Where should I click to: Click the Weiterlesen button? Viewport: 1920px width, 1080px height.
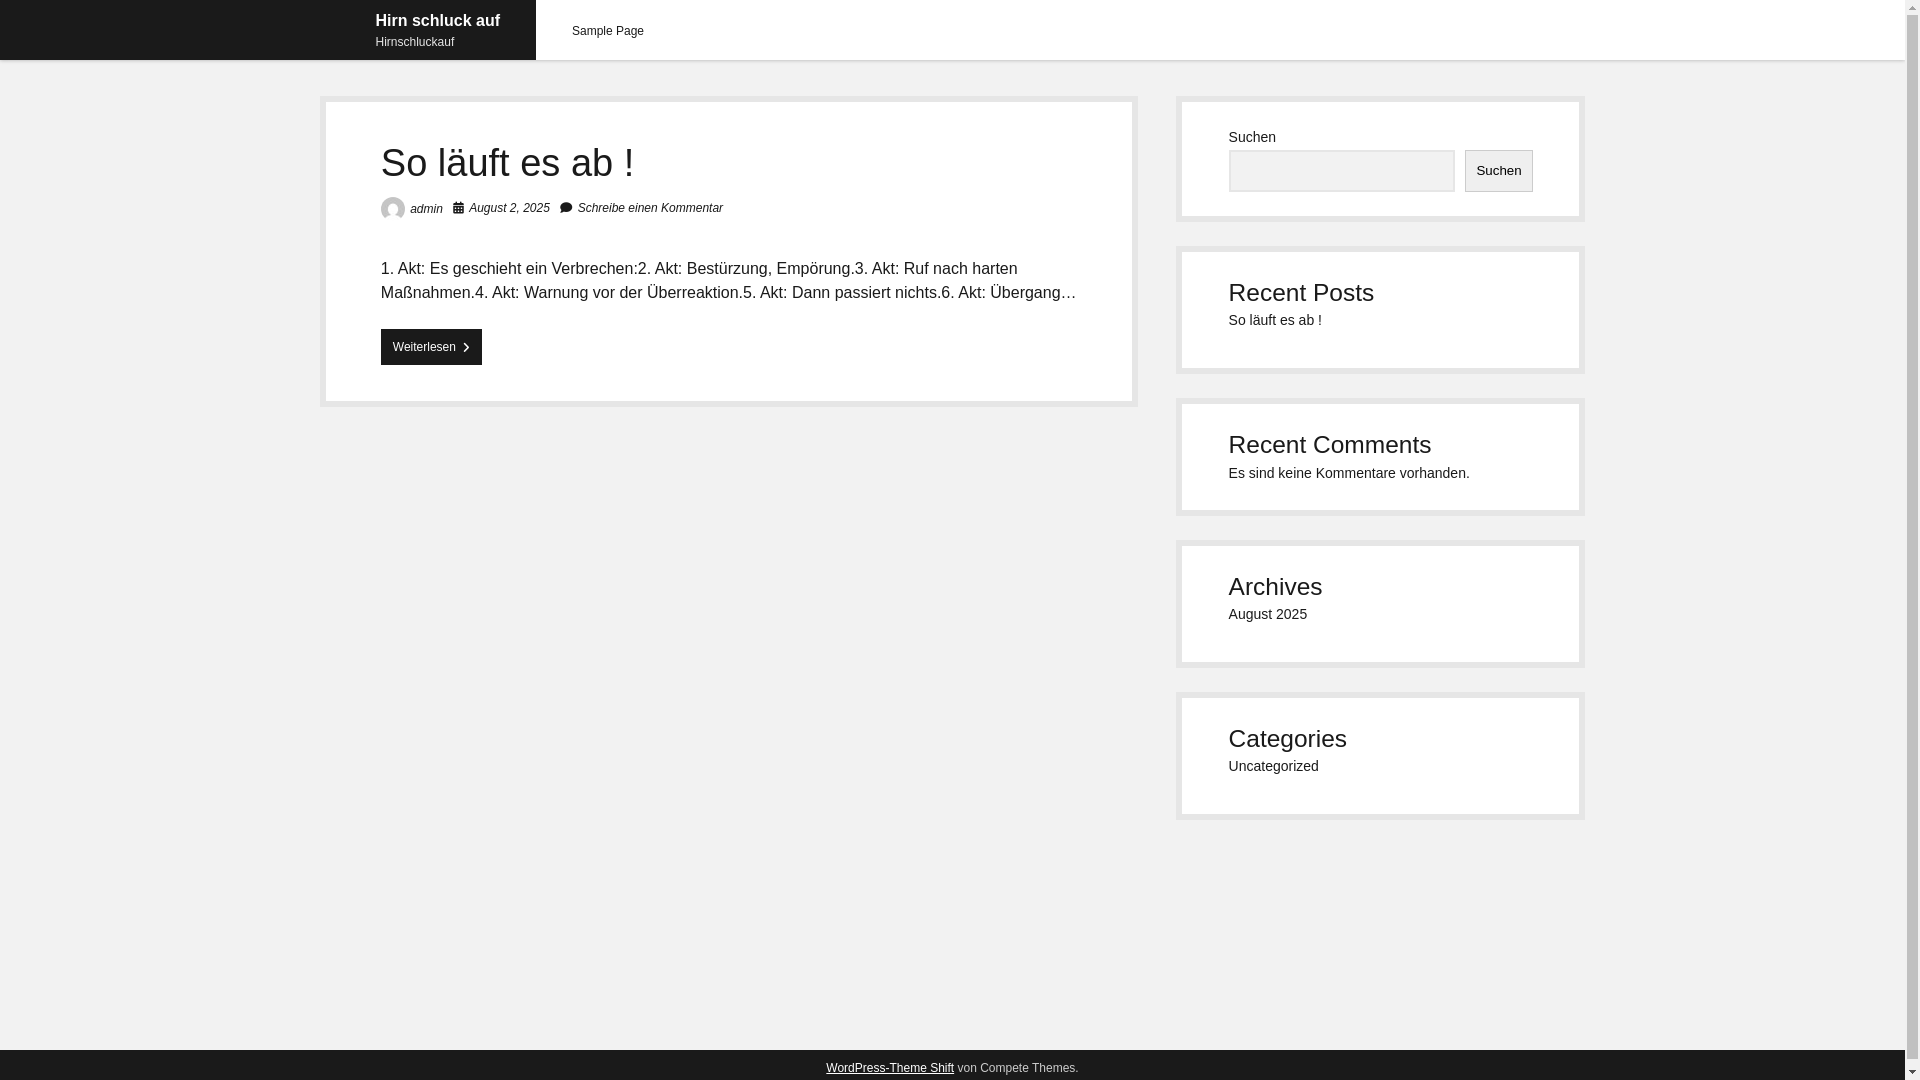pos(431,347)
